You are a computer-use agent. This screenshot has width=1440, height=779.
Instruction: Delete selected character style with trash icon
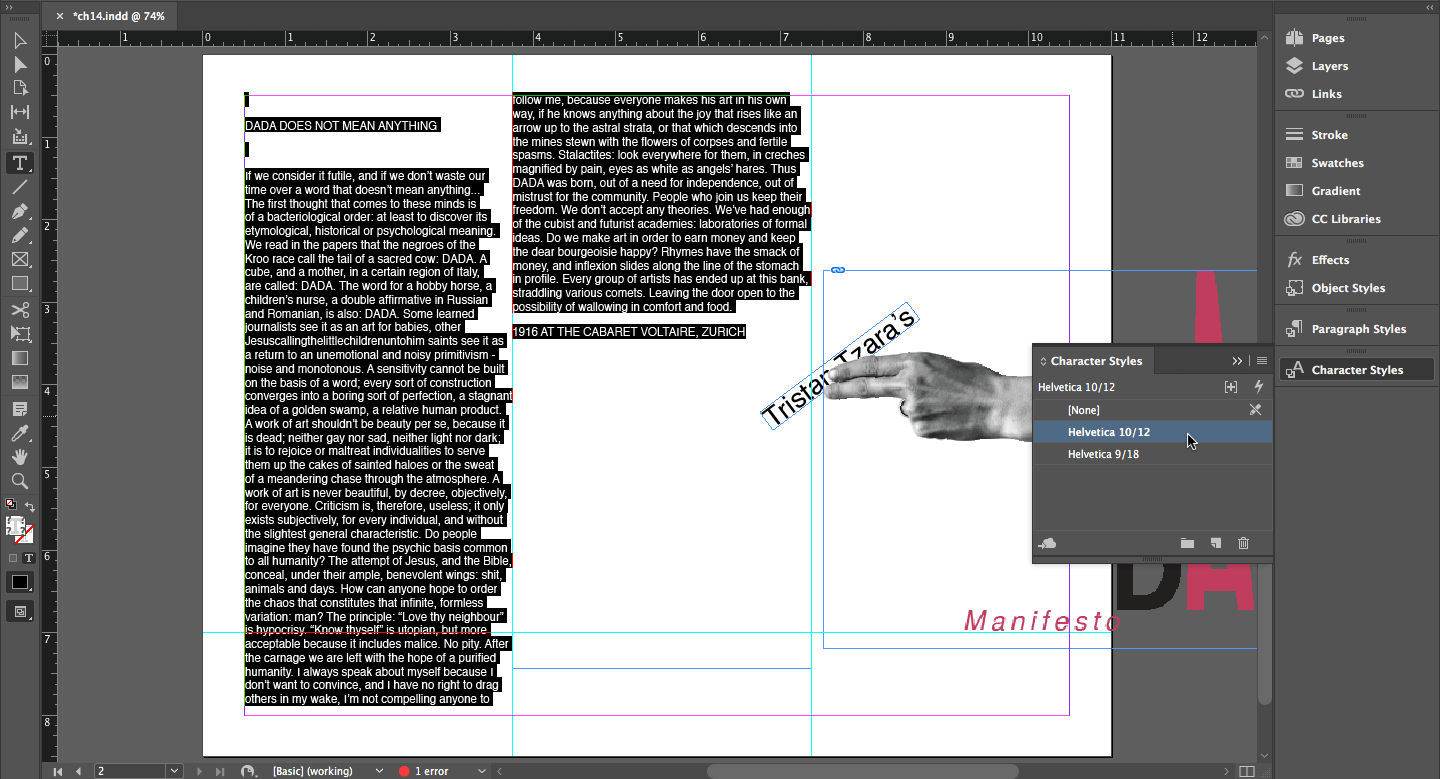[x=1243, y=543]
